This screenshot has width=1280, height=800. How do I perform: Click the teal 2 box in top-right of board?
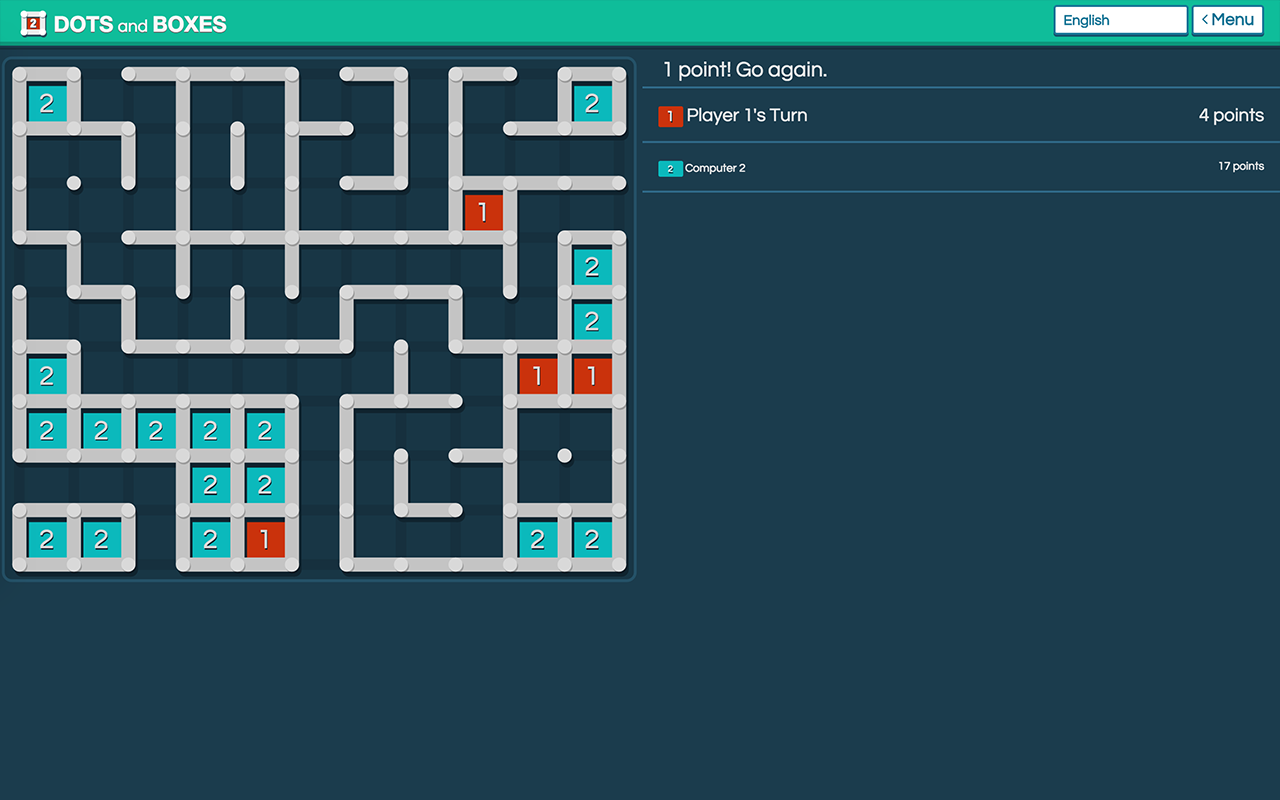[x=592, y=103]
